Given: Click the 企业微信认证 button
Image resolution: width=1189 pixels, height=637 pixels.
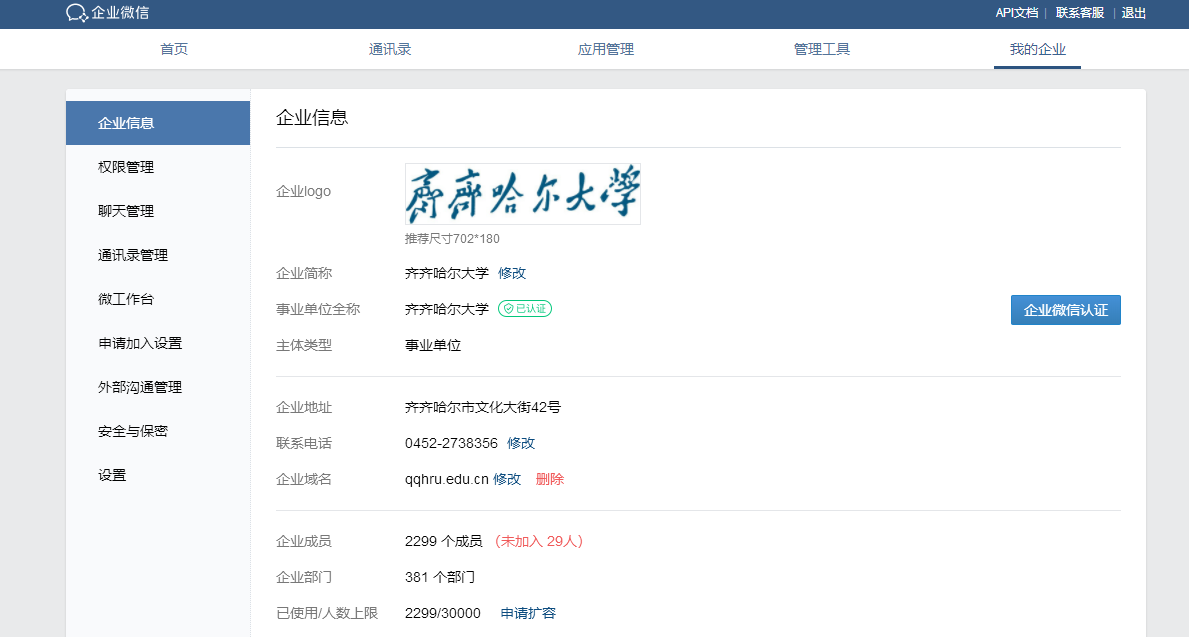Looking at the screenshot, I should tap(1066, 310).
